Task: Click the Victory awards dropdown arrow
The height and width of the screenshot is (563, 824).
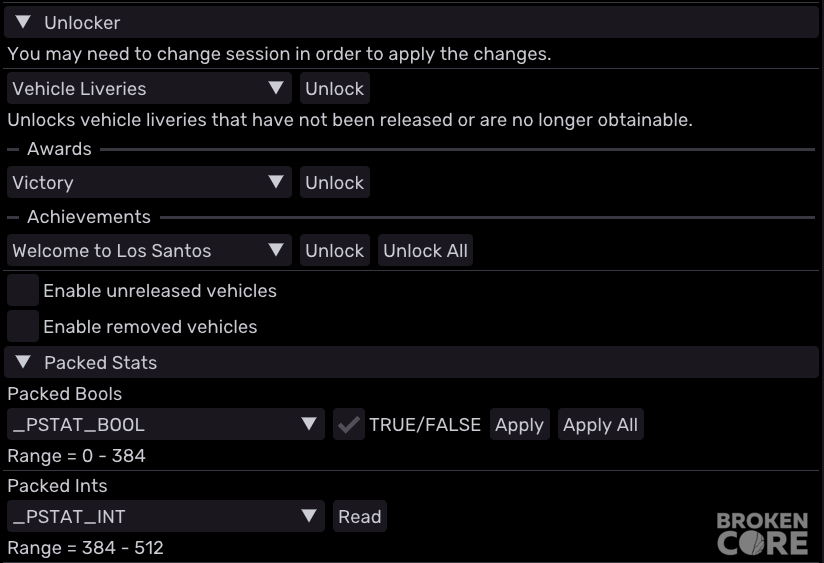Action: [276, 182]
